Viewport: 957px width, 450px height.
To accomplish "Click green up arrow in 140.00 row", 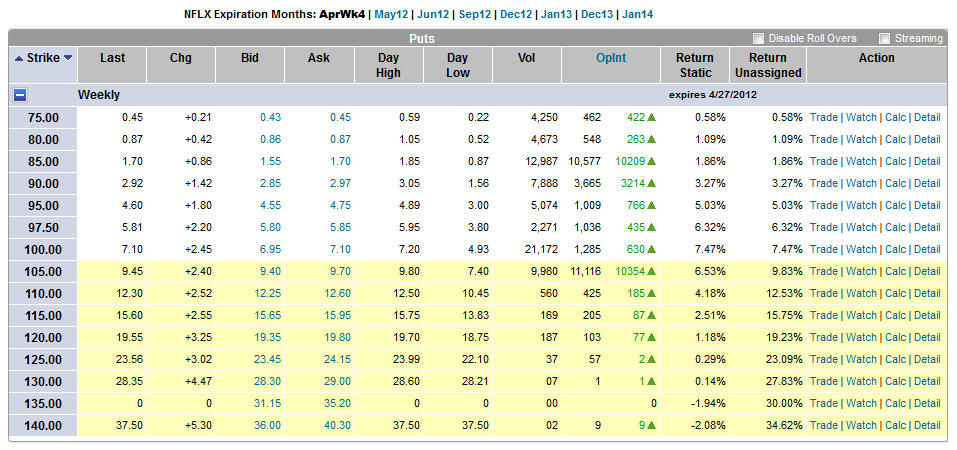I will (x=652, y=425).
